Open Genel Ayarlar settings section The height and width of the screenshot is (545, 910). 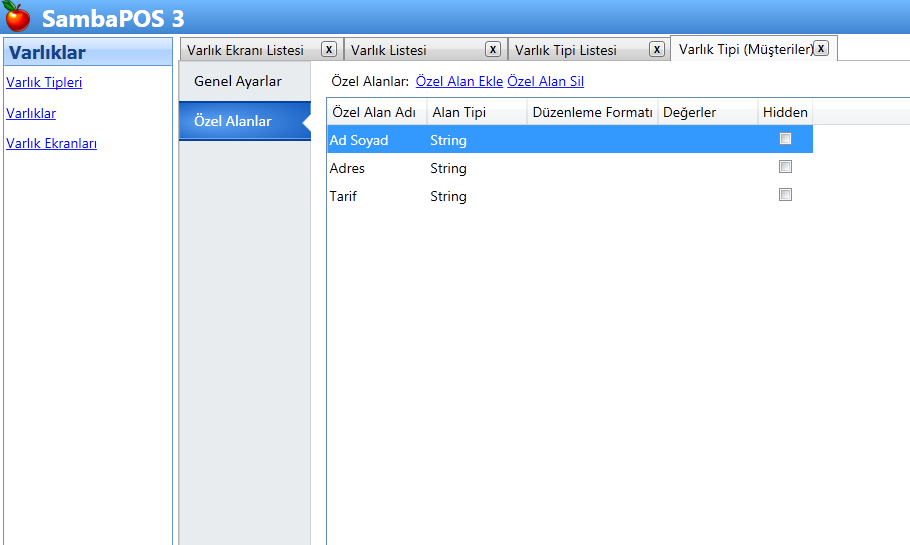tap(238, 81)
